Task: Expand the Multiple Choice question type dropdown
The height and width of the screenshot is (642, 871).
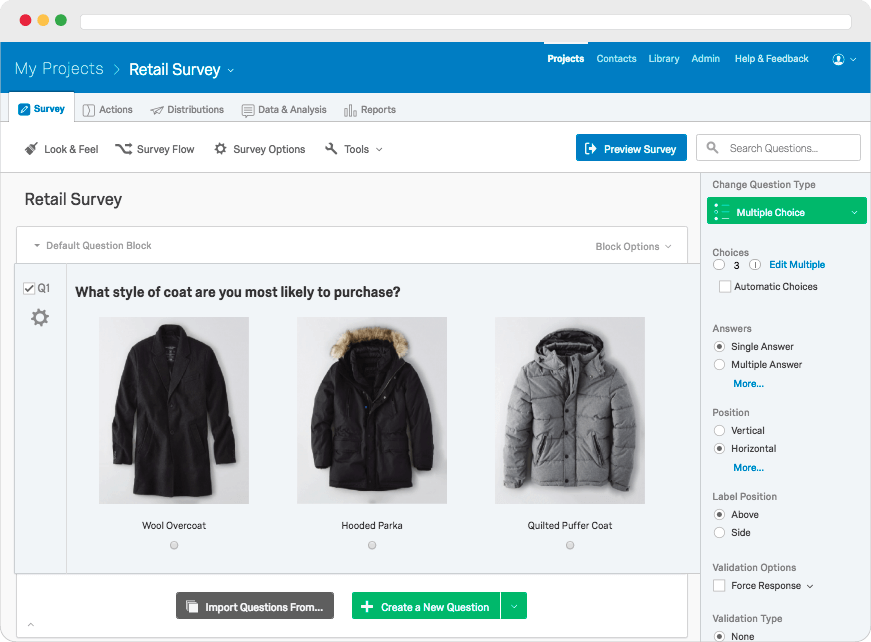Action: (x=787, y=212)
